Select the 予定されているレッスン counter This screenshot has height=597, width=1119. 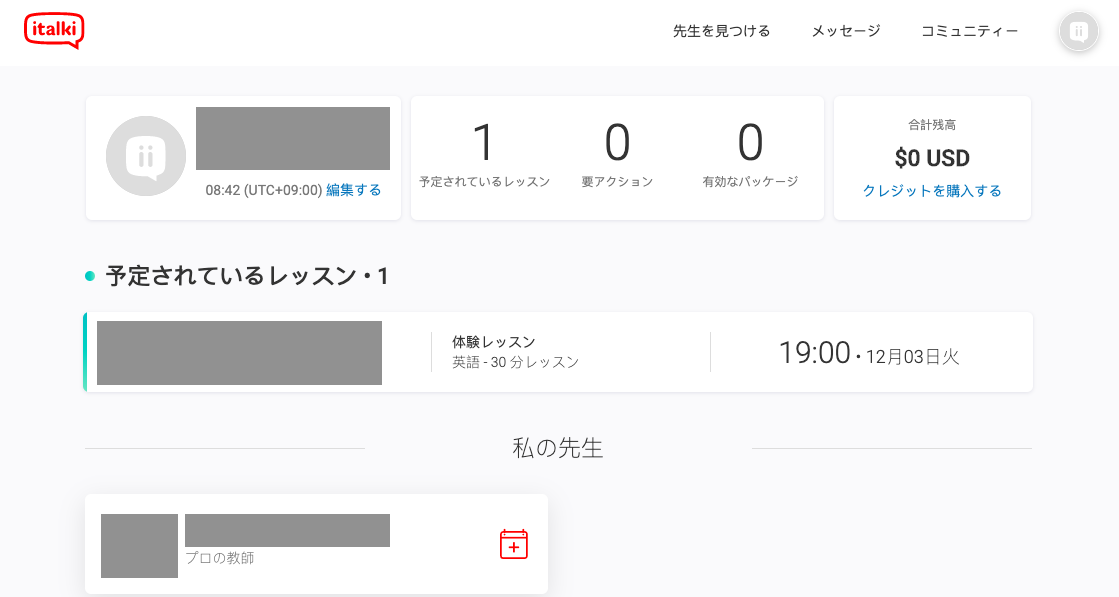pyautogui.click(x=484, y=156)
